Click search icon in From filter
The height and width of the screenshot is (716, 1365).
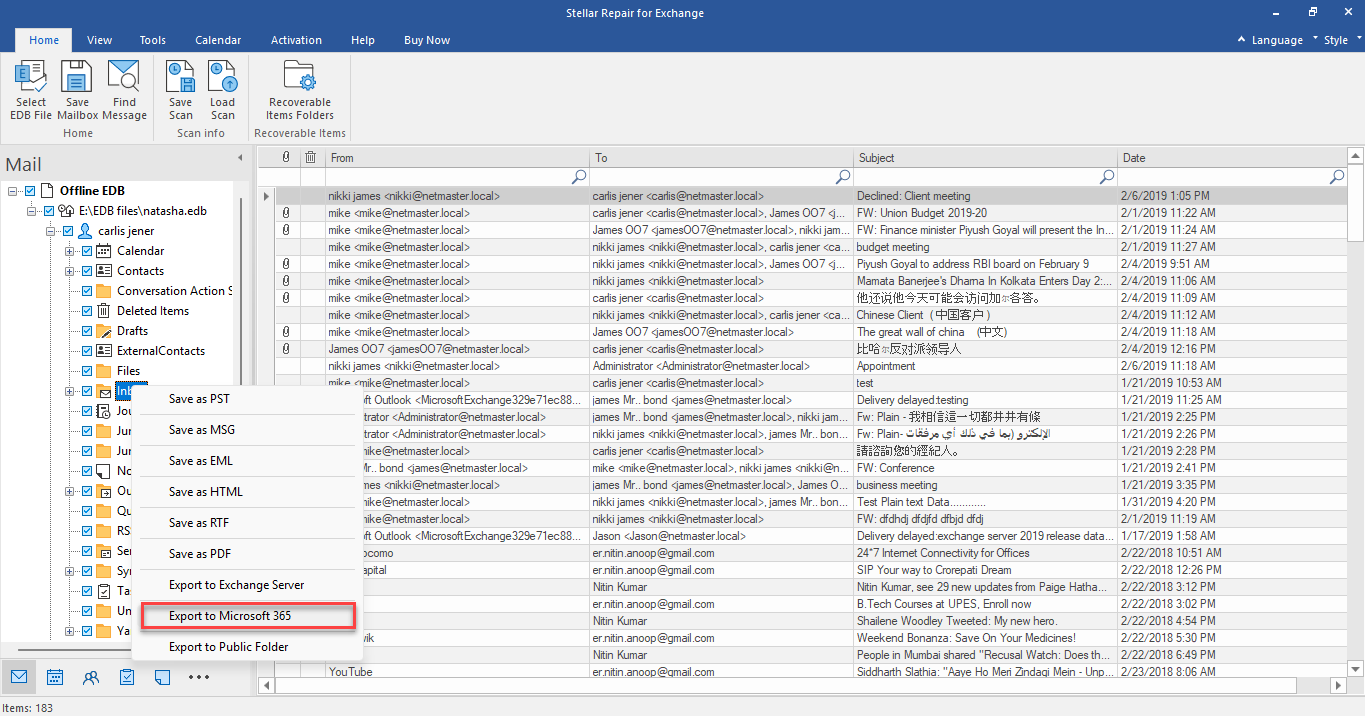(579, 177)
